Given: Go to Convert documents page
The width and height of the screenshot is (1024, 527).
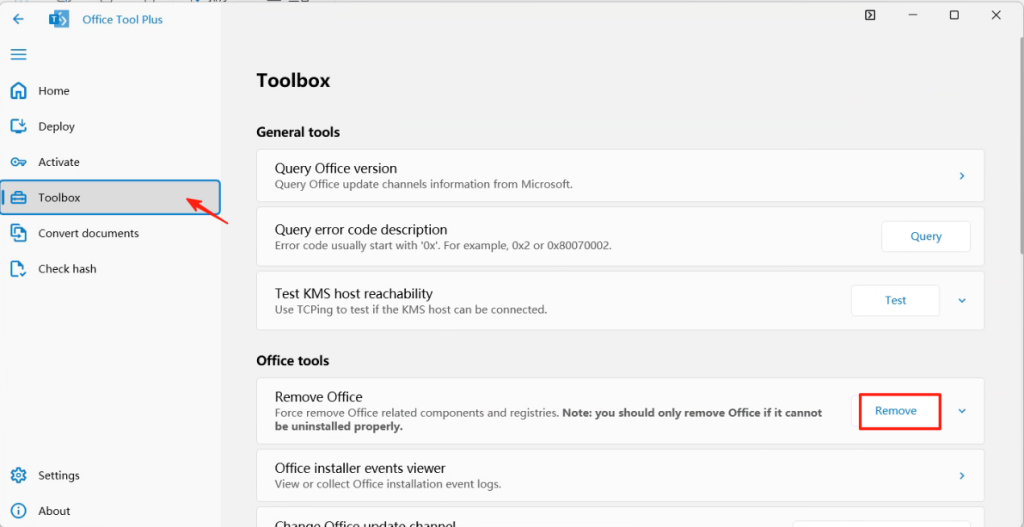Looking at the screenshot, I should coord(88,233).
